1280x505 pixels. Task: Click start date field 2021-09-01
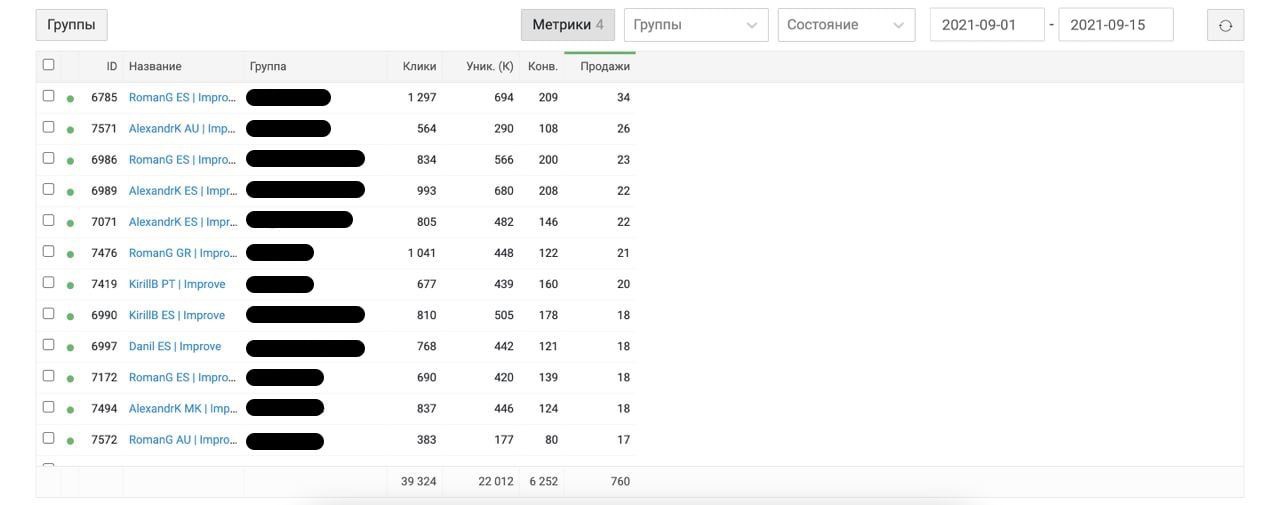point(987,25)
